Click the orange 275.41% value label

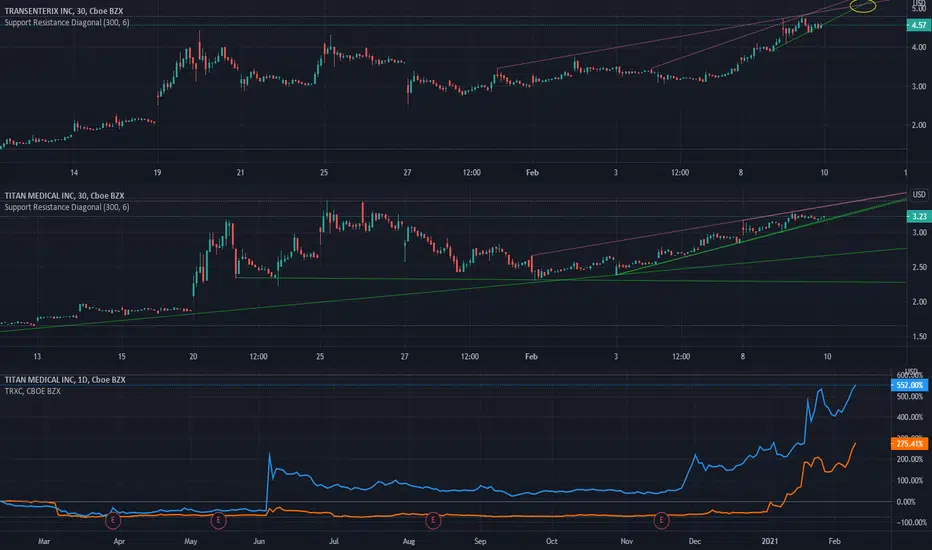click(909, 444)
